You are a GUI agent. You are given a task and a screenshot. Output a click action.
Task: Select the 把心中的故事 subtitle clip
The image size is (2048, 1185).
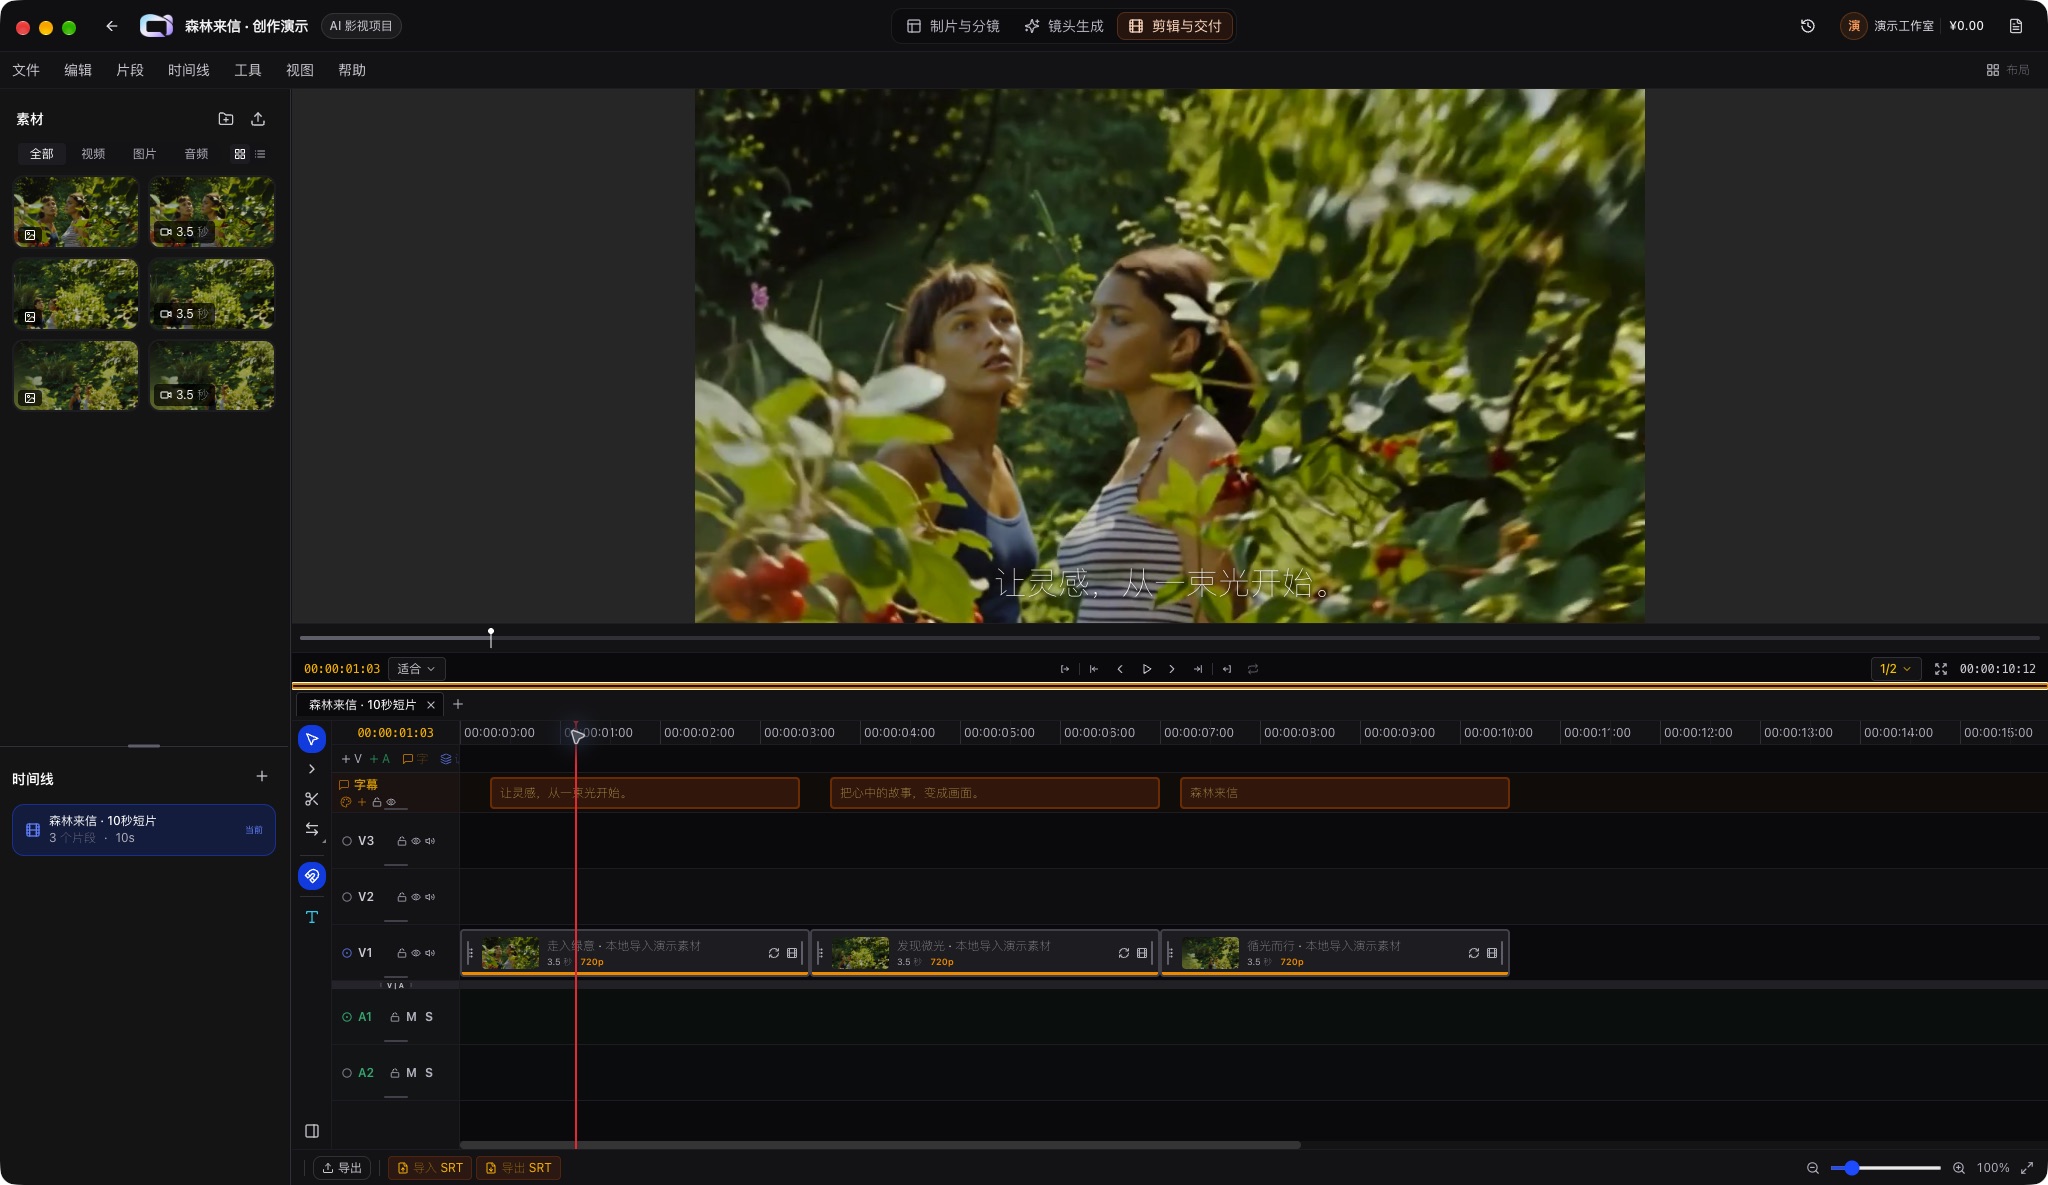[x=995, y=793]
